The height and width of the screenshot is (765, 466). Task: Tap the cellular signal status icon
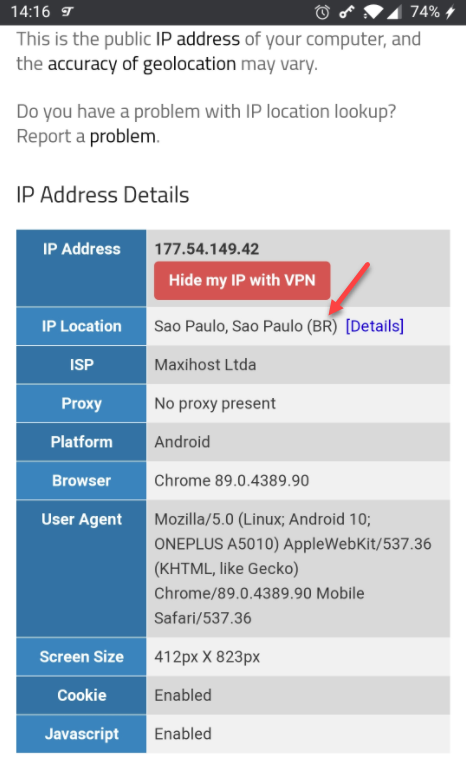(x=394, y=12)
